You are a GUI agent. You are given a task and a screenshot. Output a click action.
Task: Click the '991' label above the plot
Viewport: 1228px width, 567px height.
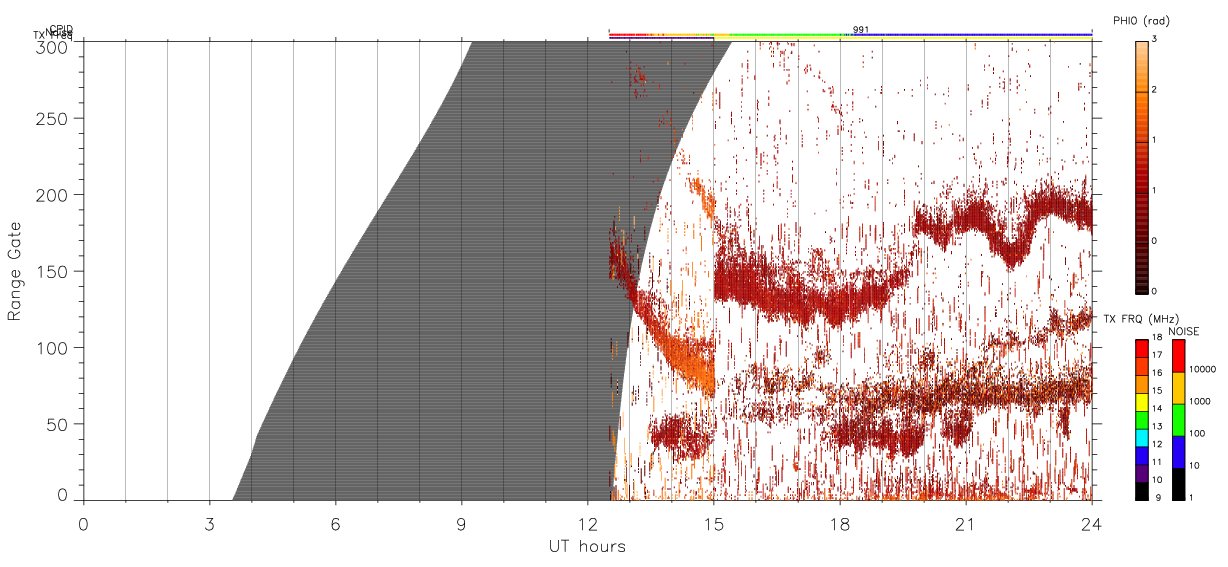coord(861,29)
